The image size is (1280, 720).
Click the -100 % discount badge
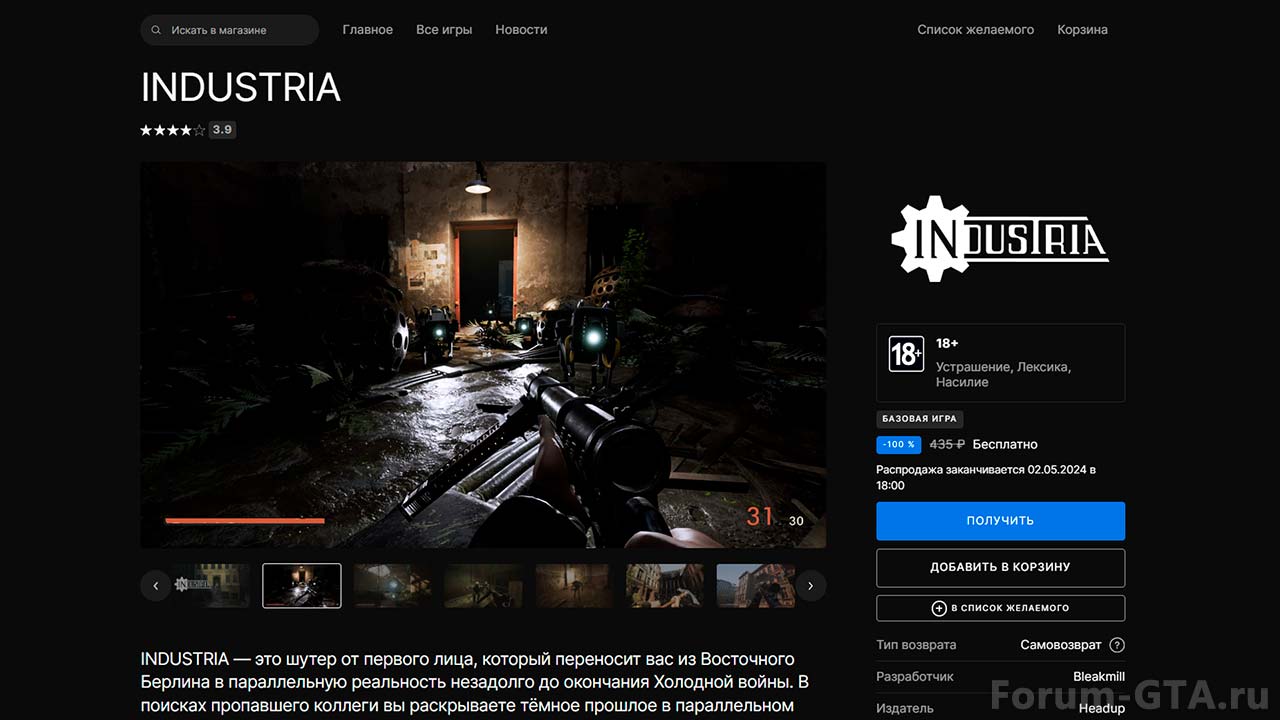(899, 445)
